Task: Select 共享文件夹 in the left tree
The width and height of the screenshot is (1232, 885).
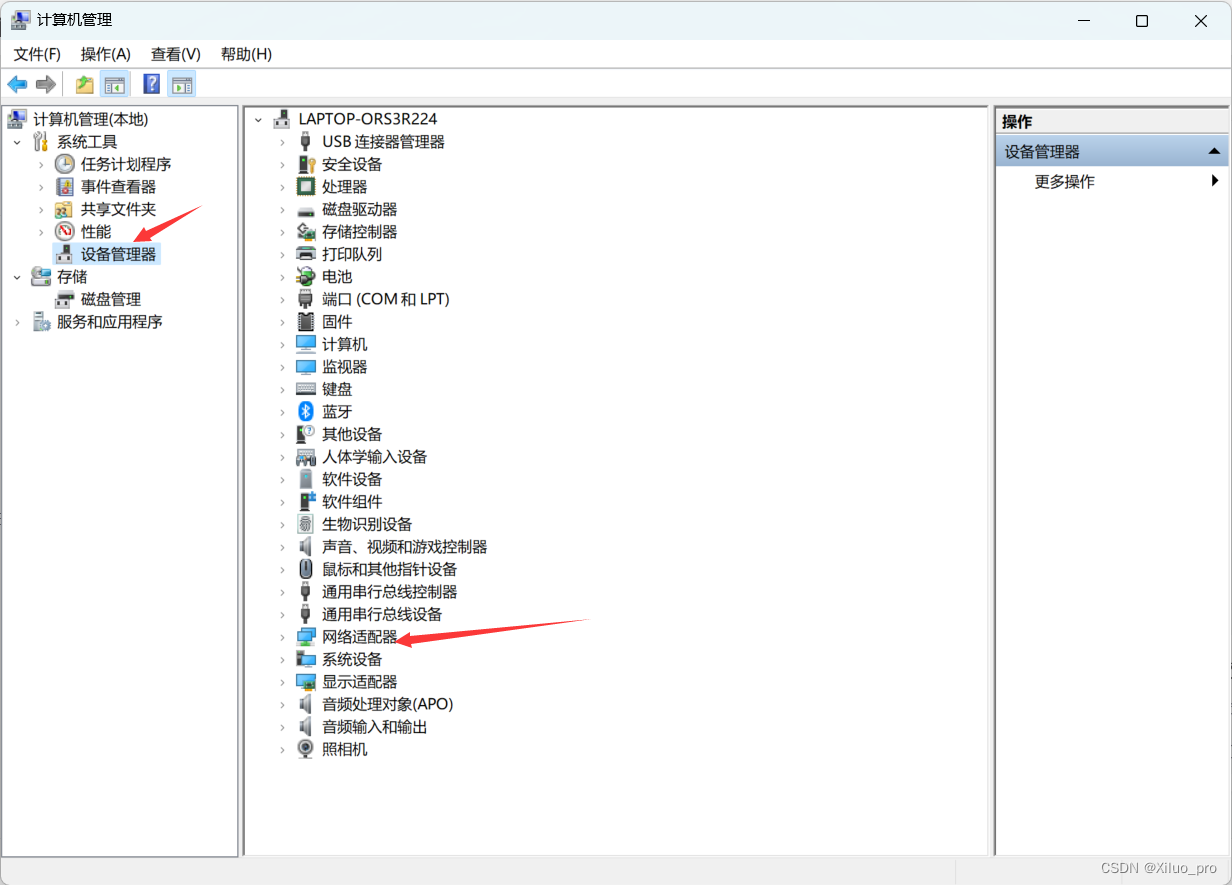Action: coord(118,209)
